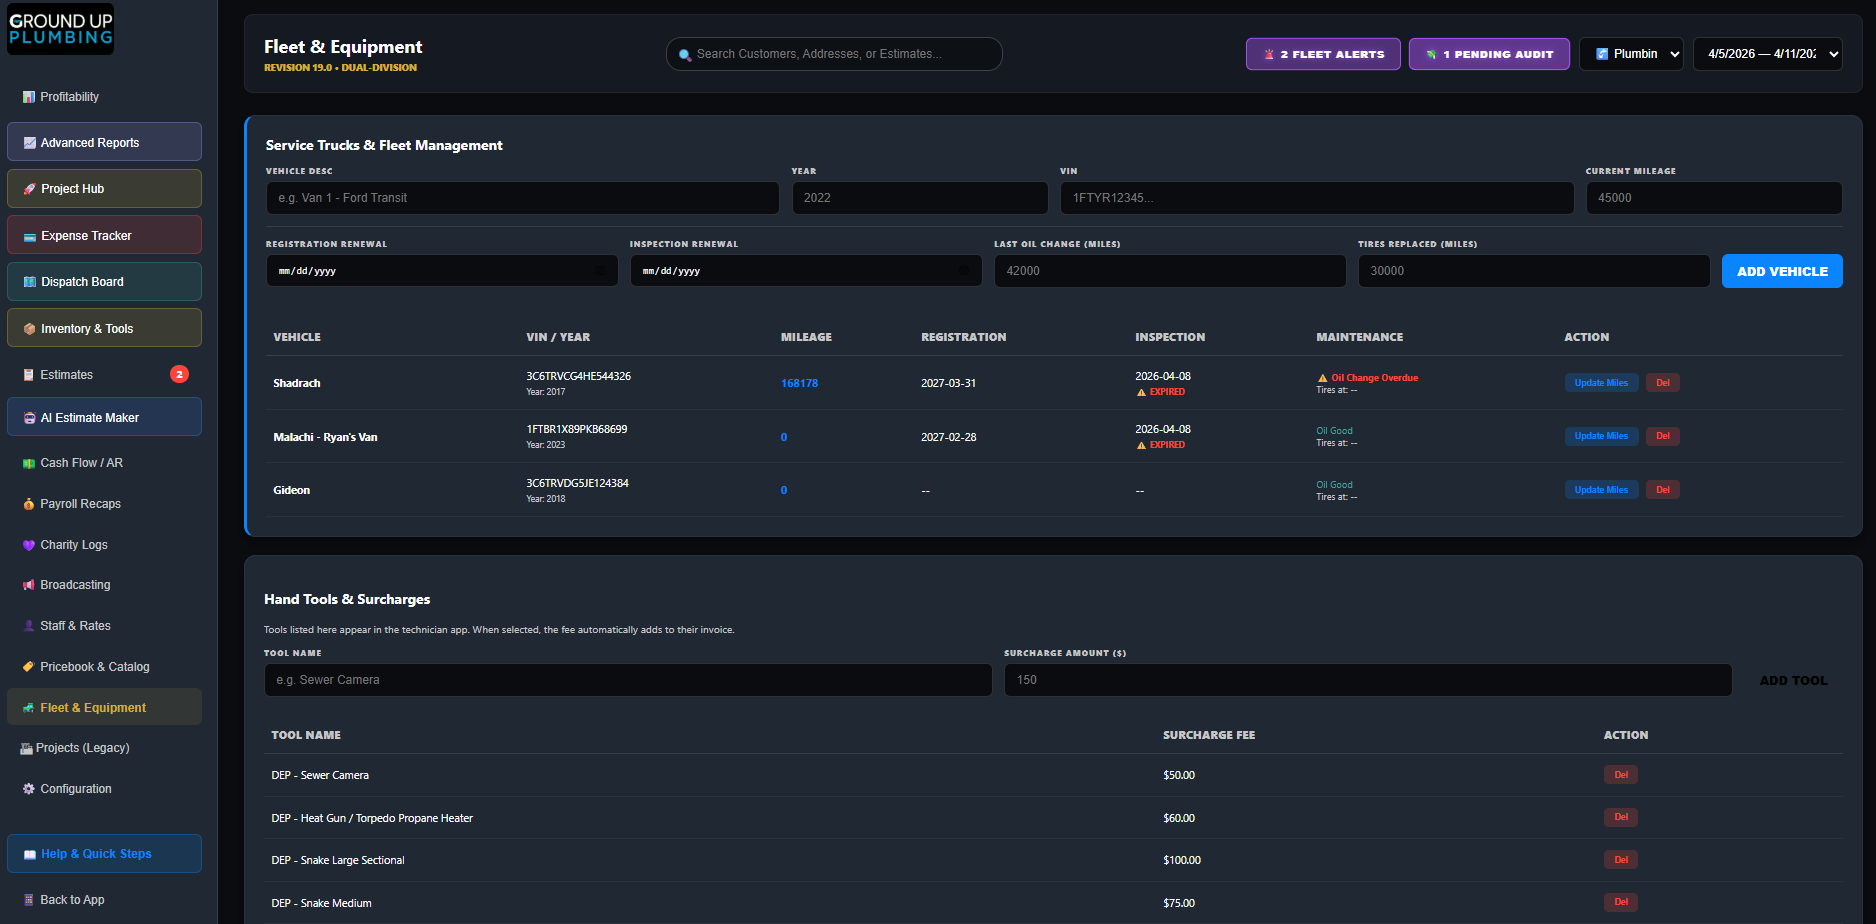
Task: Open the Inspection Renewal date picker
Action: [964, 271]
